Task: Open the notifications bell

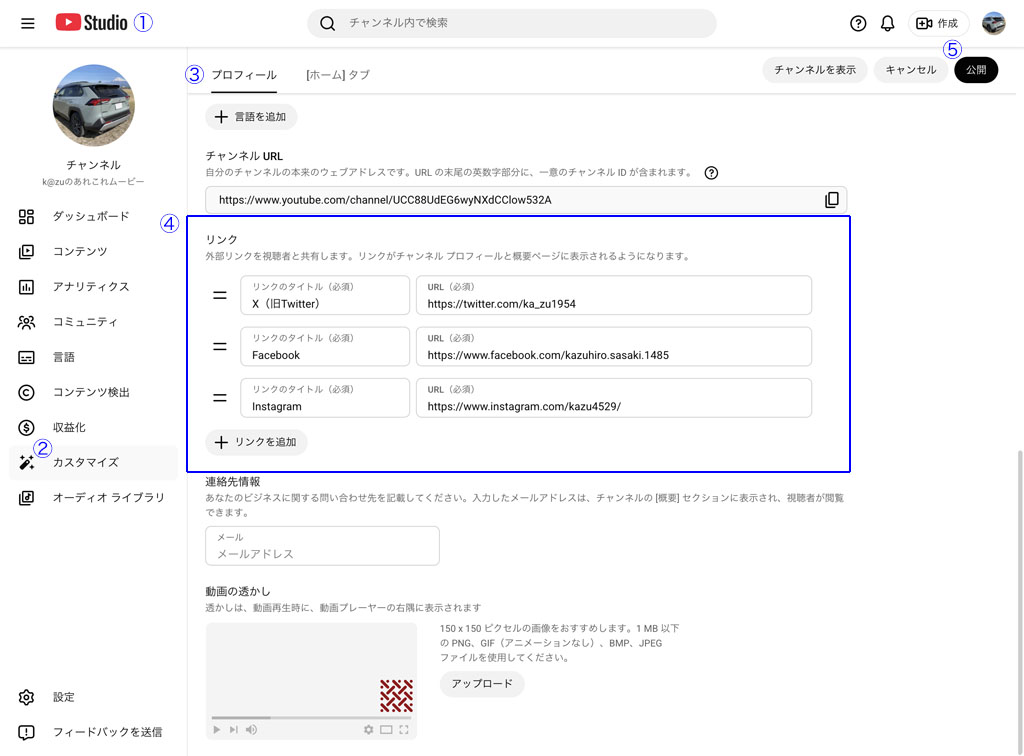Action: [x=887, y=24]
